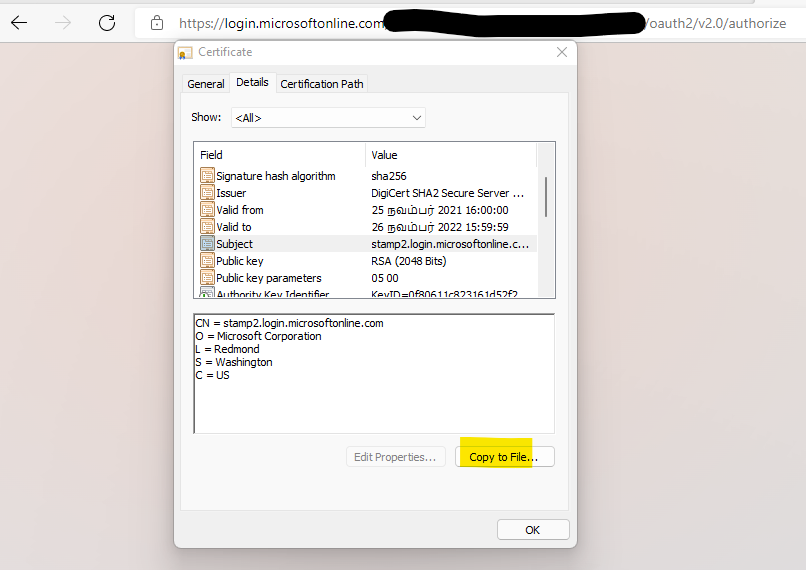Click the Valid from date 25 2021 16:00:00
The image size is (806, 570).
[440, 210]
